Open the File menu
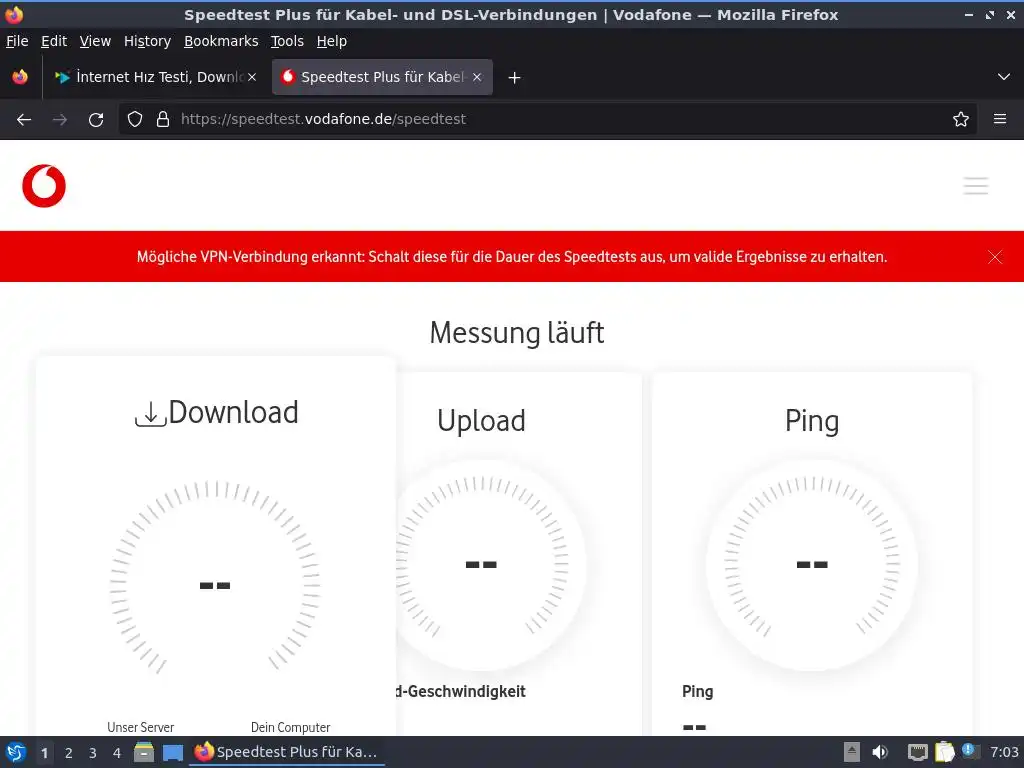1024x768 pixels. click(x=17, y=41)
